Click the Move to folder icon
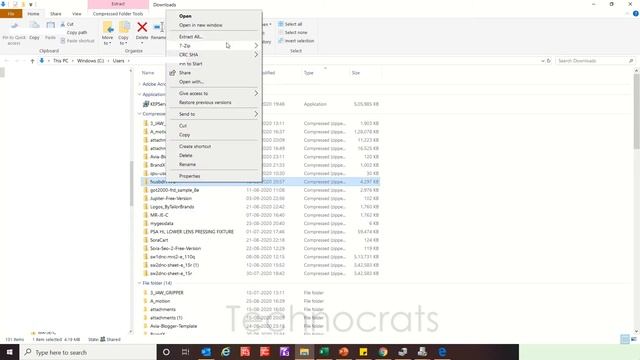This screenshot has height=360, width=640. (x=108, y=27)
